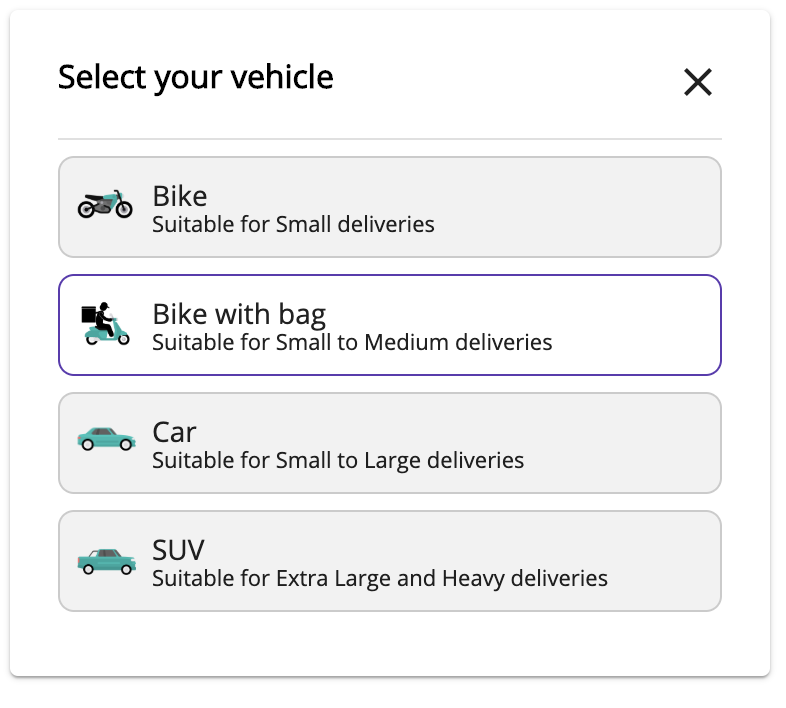Click the teal car icon beside Car
This screenshot has height=708, width=786.
click(x=106, y=439)
